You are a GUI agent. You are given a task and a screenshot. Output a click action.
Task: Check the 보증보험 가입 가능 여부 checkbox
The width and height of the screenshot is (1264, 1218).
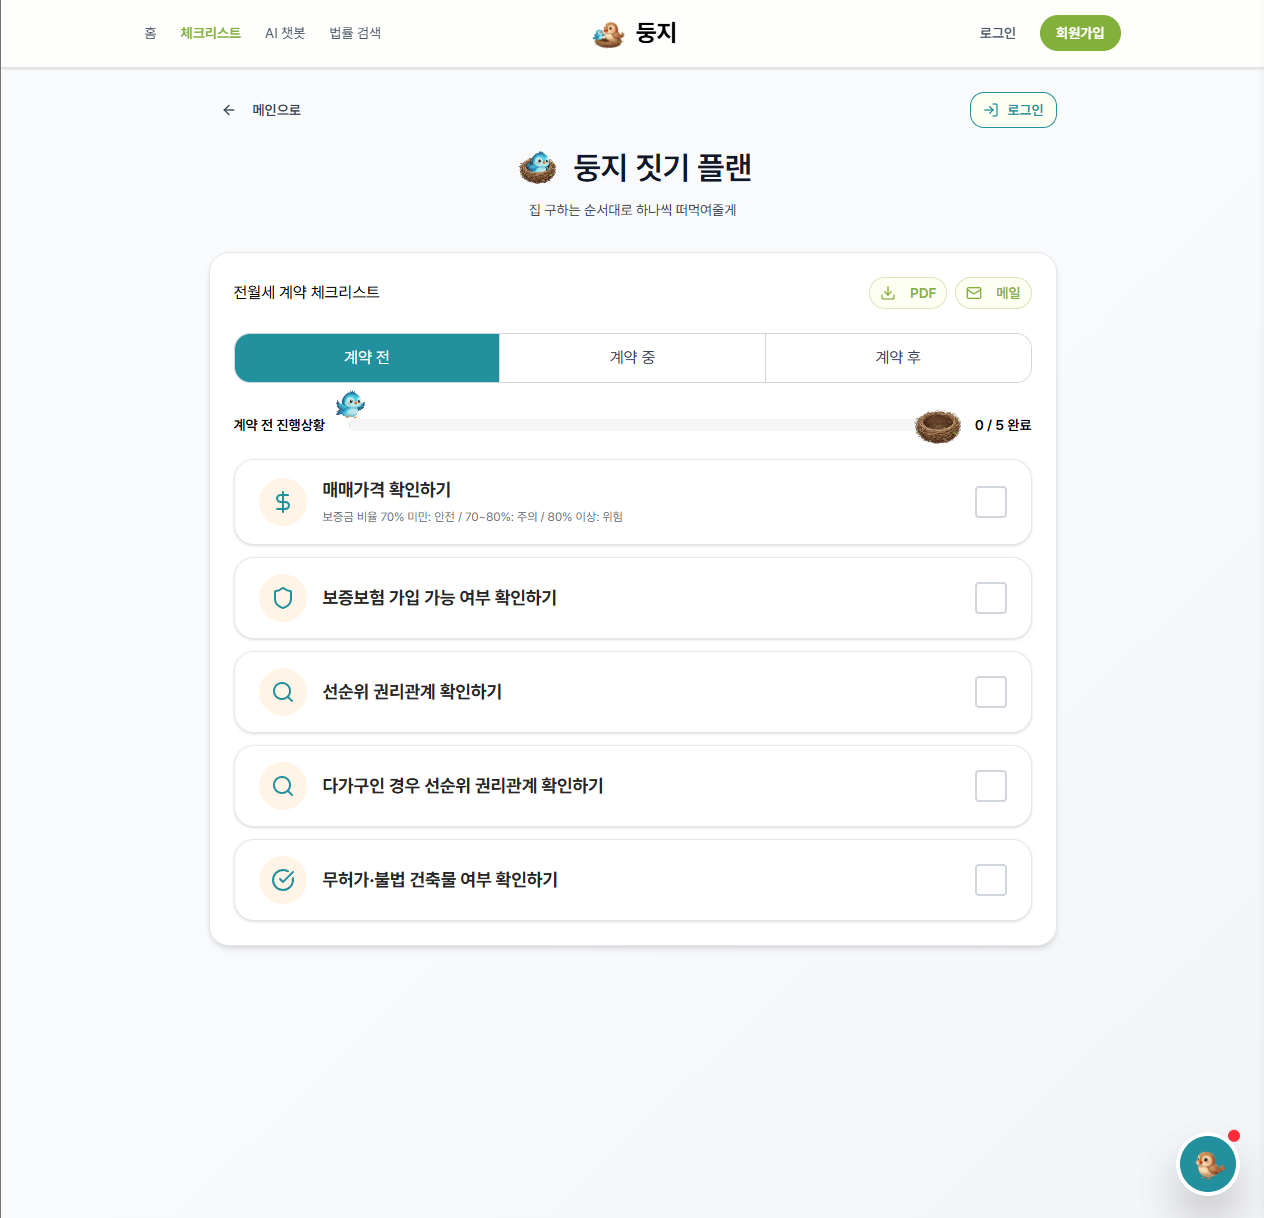coord(991,598)
